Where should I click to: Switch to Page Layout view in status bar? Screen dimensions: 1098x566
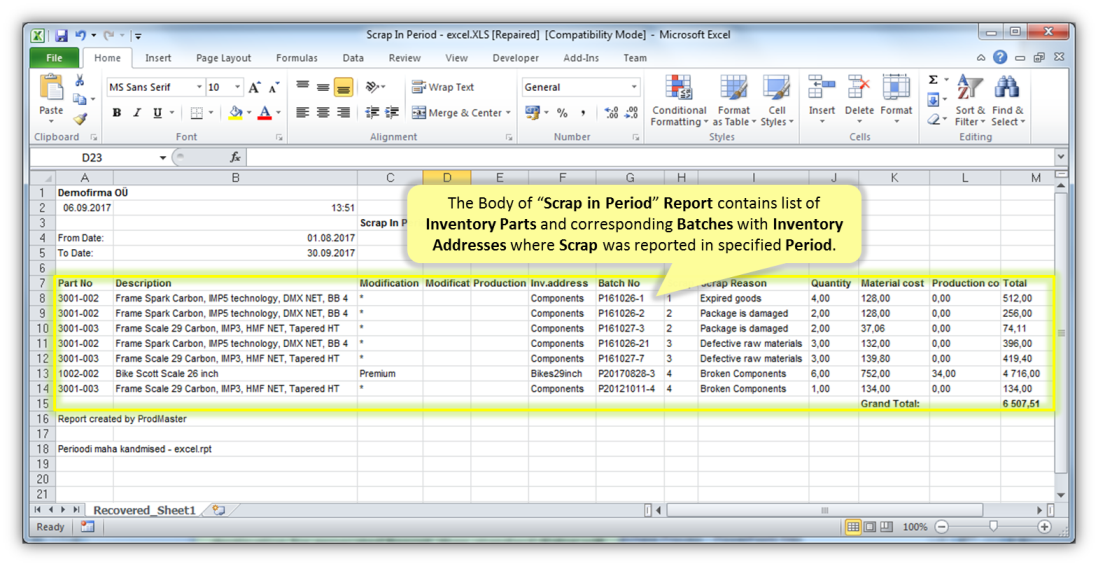click(x=870, y=527)
